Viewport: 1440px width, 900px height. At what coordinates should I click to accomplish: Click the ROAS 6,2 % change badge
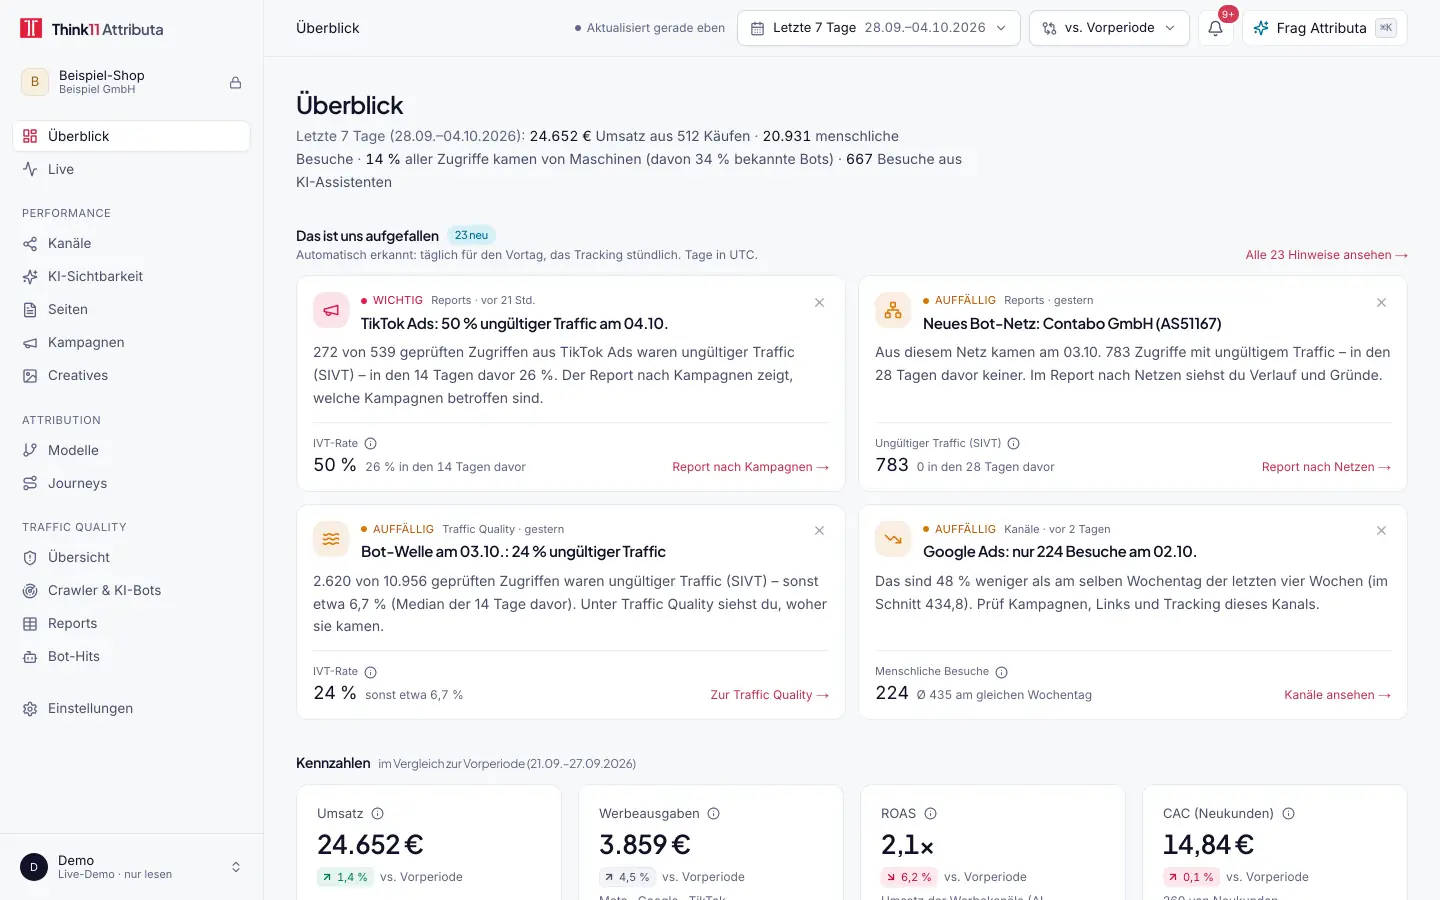[x=909, y=877]
